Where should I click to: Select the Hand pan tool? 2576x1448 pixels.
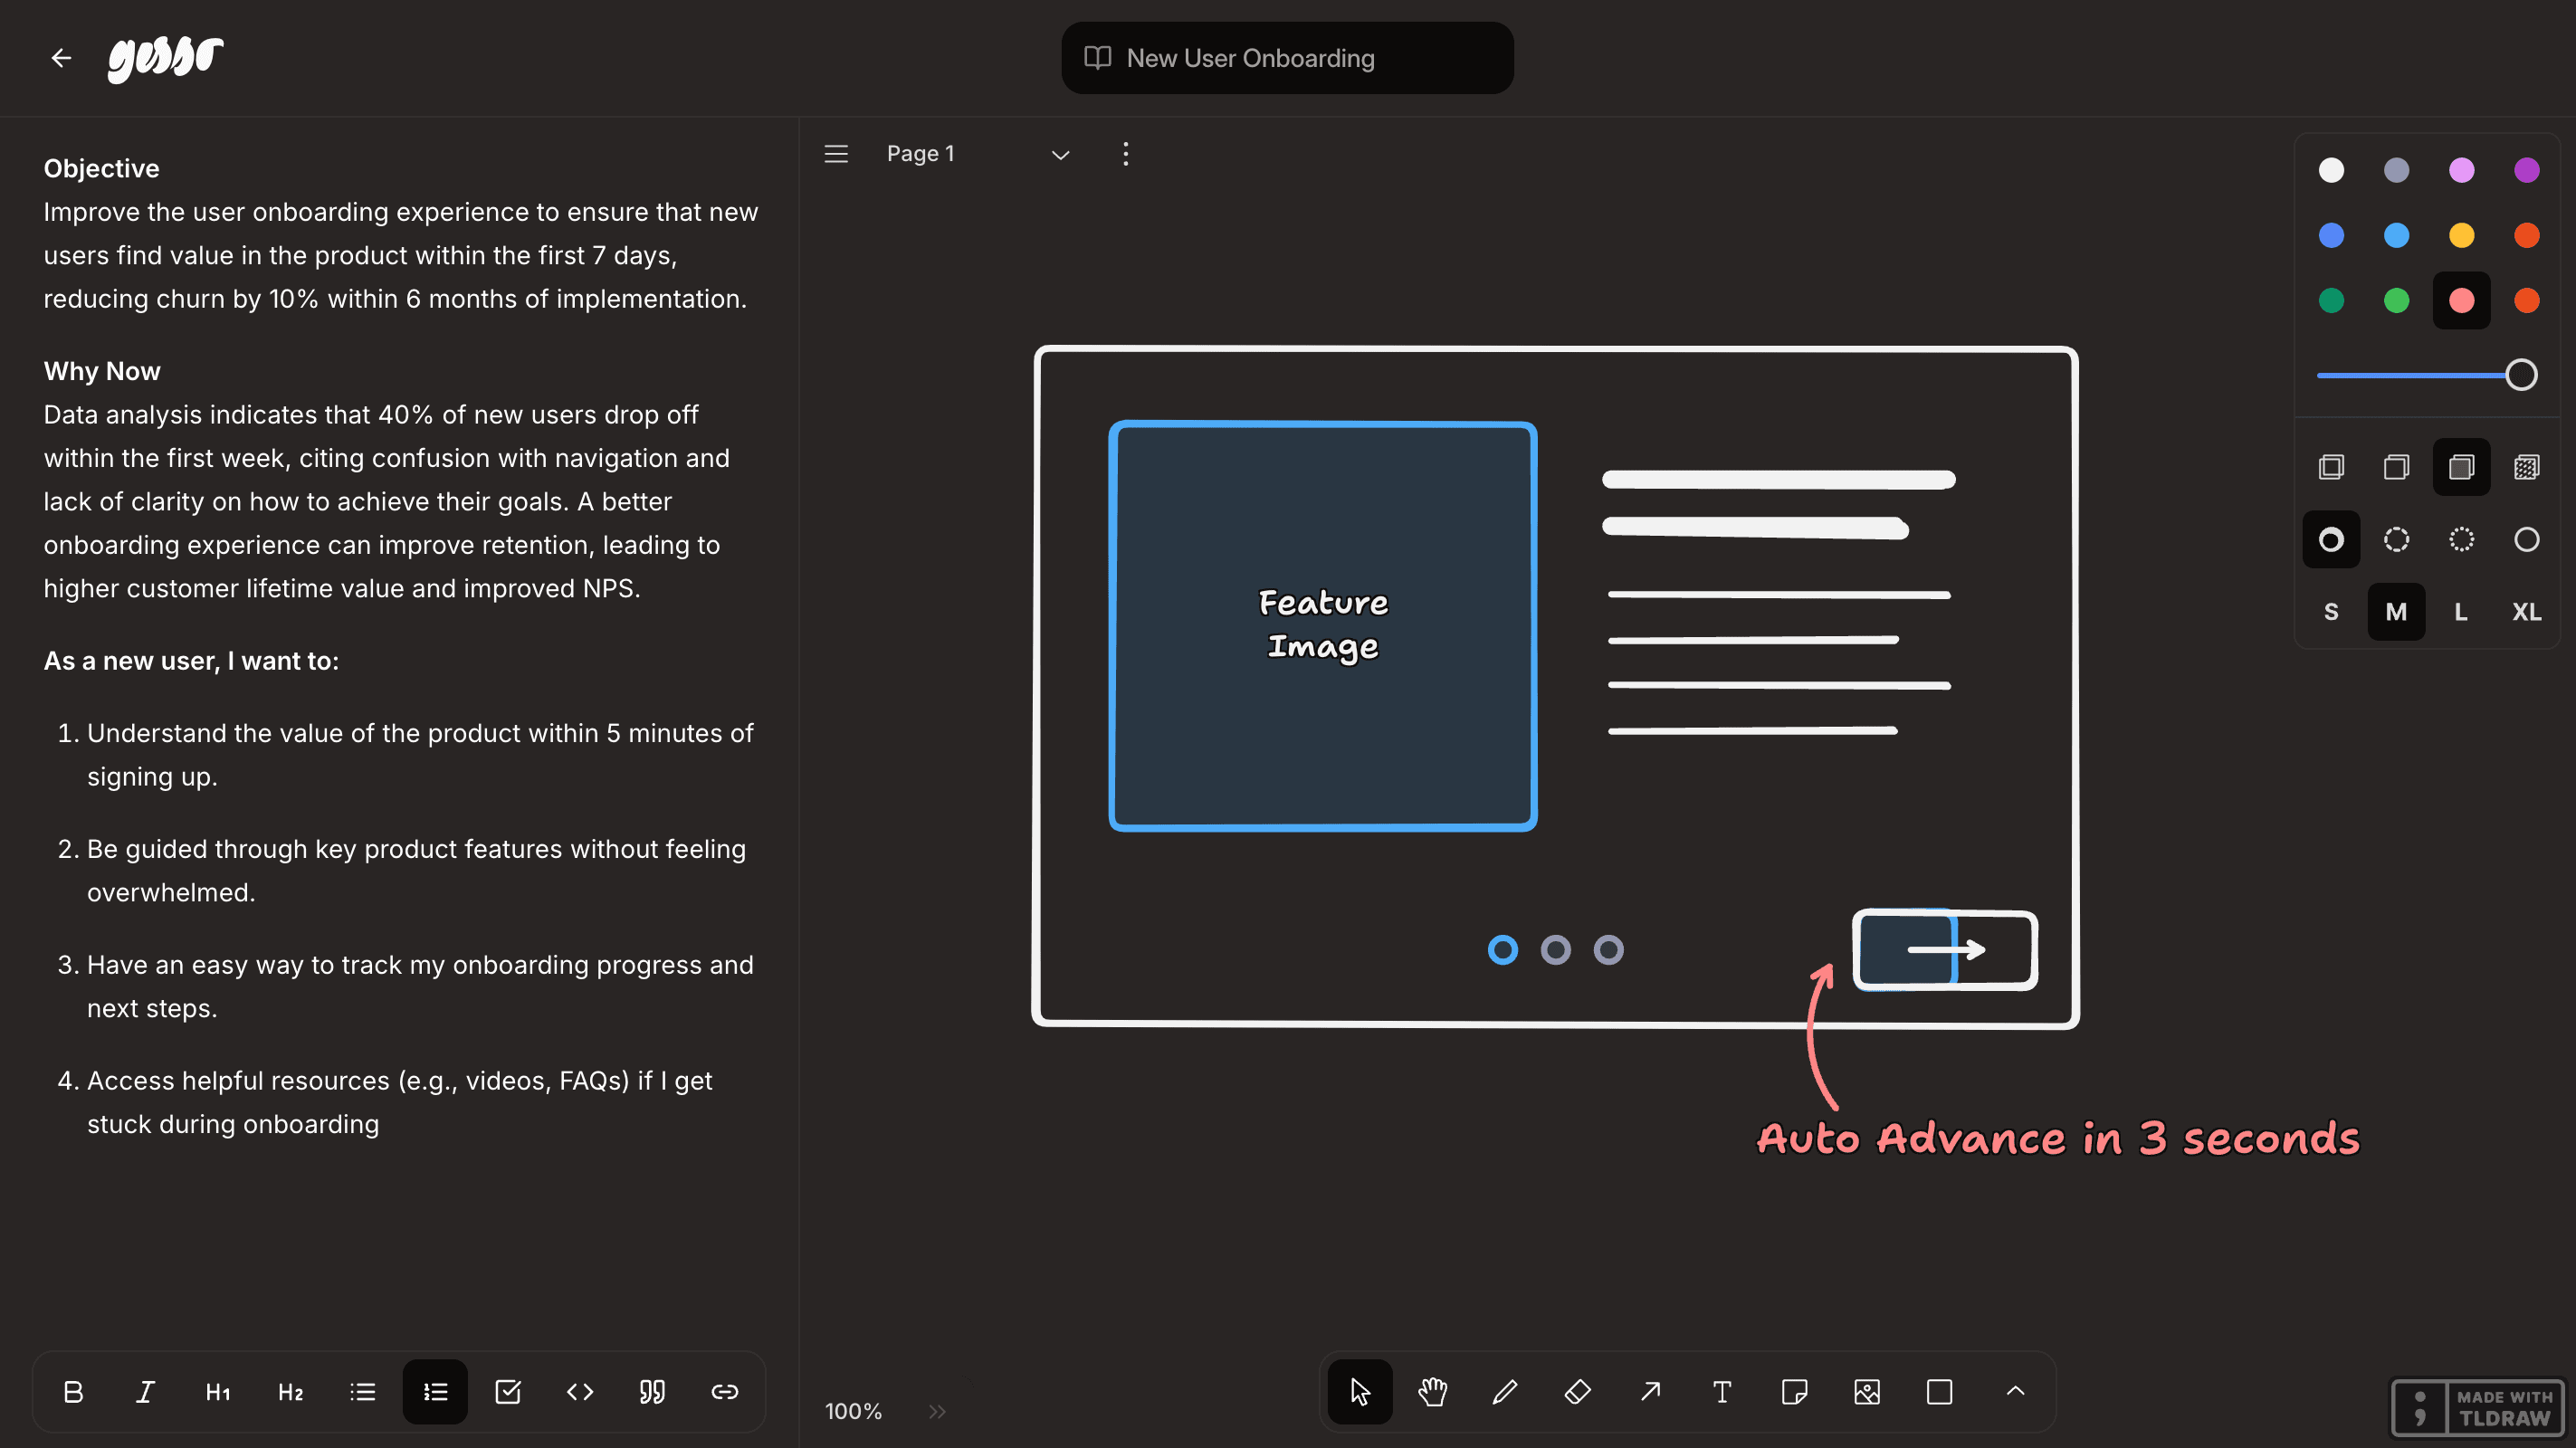[x=1433, y=1392]
